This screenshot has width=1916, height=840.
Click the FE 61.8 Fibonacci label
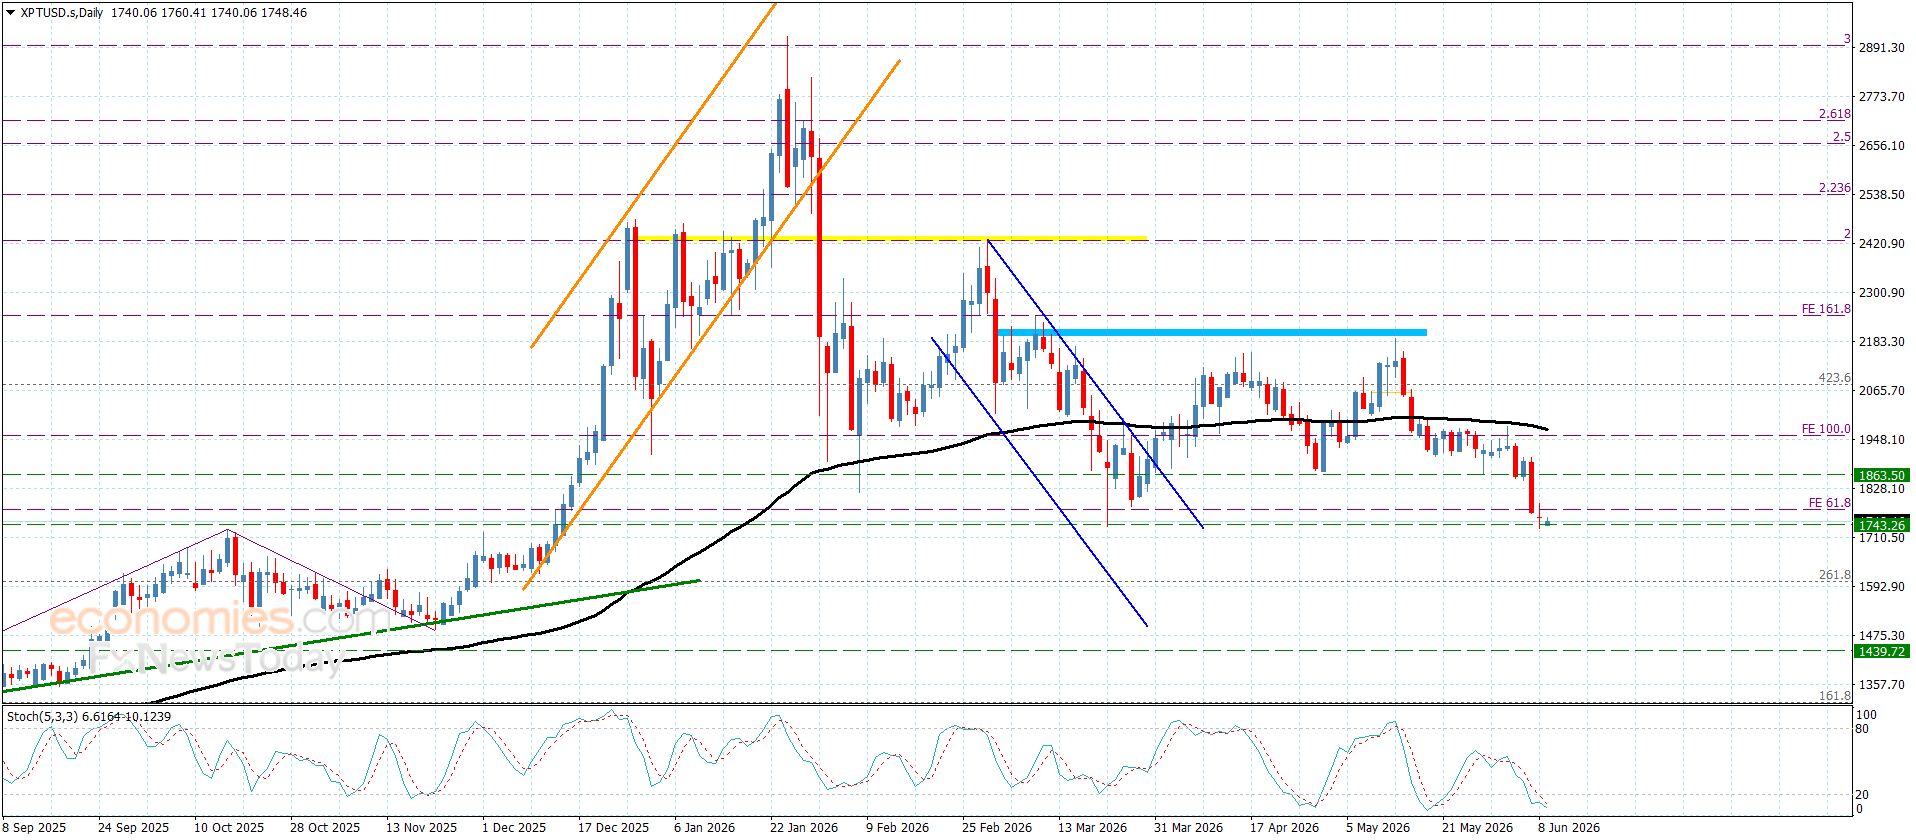click(1829, 503)
